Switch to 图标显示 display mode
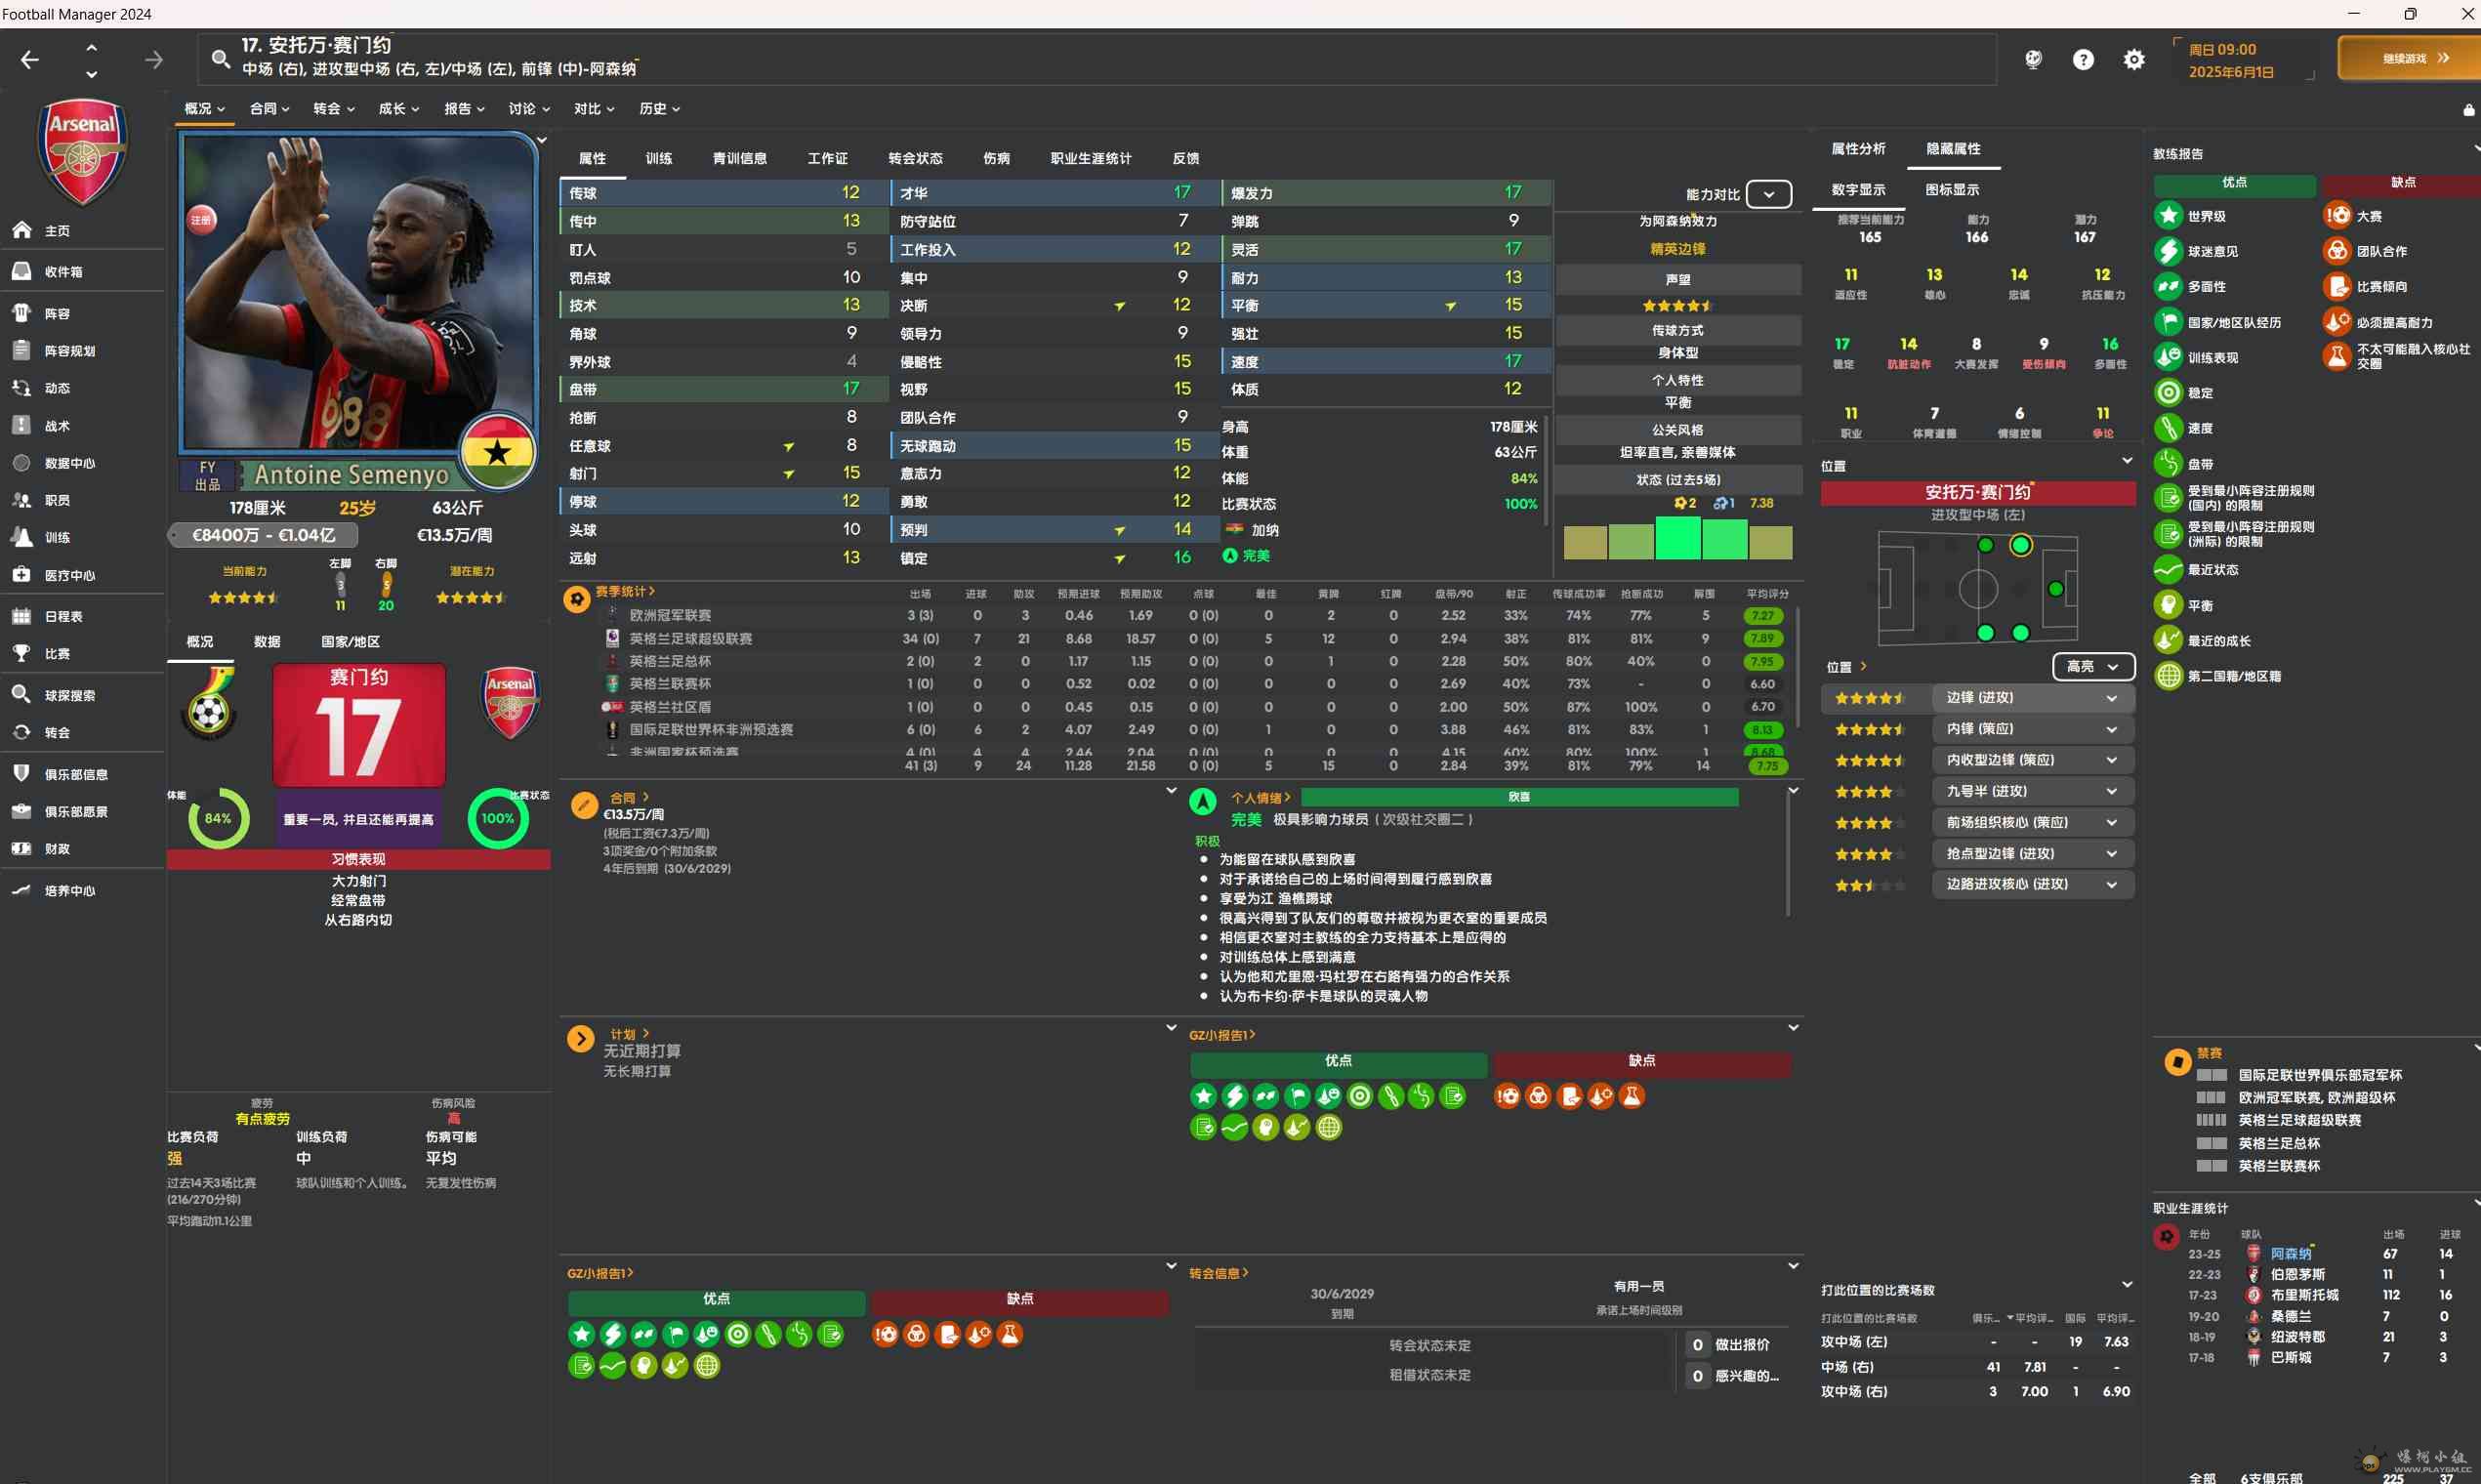2481x1484 pixels. click(x=1952, y=189)
